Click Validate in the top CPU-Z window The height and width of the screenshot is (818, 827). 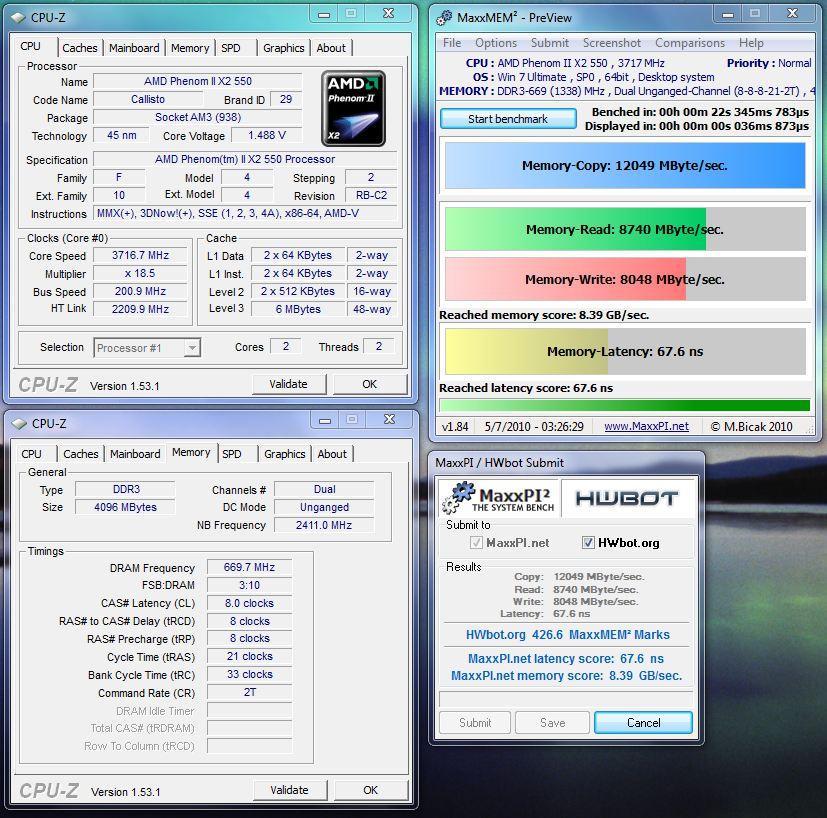point(289,384)
